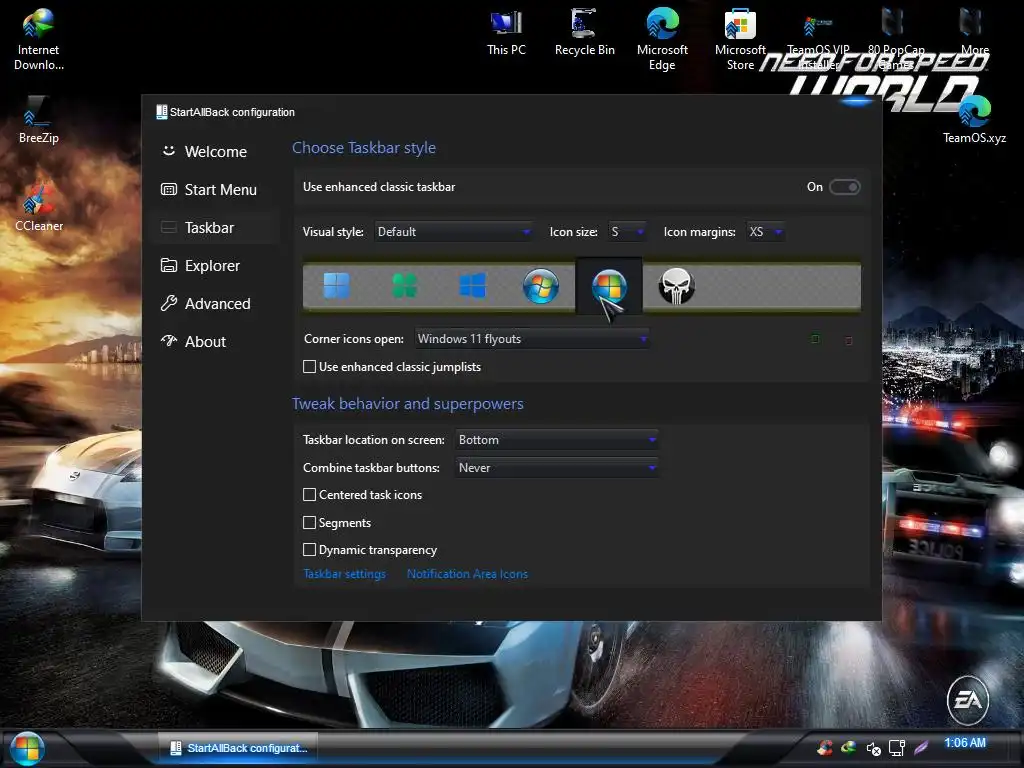1024x768 pixels.
Task: Open the Advanced section
Action: [216, 304]
